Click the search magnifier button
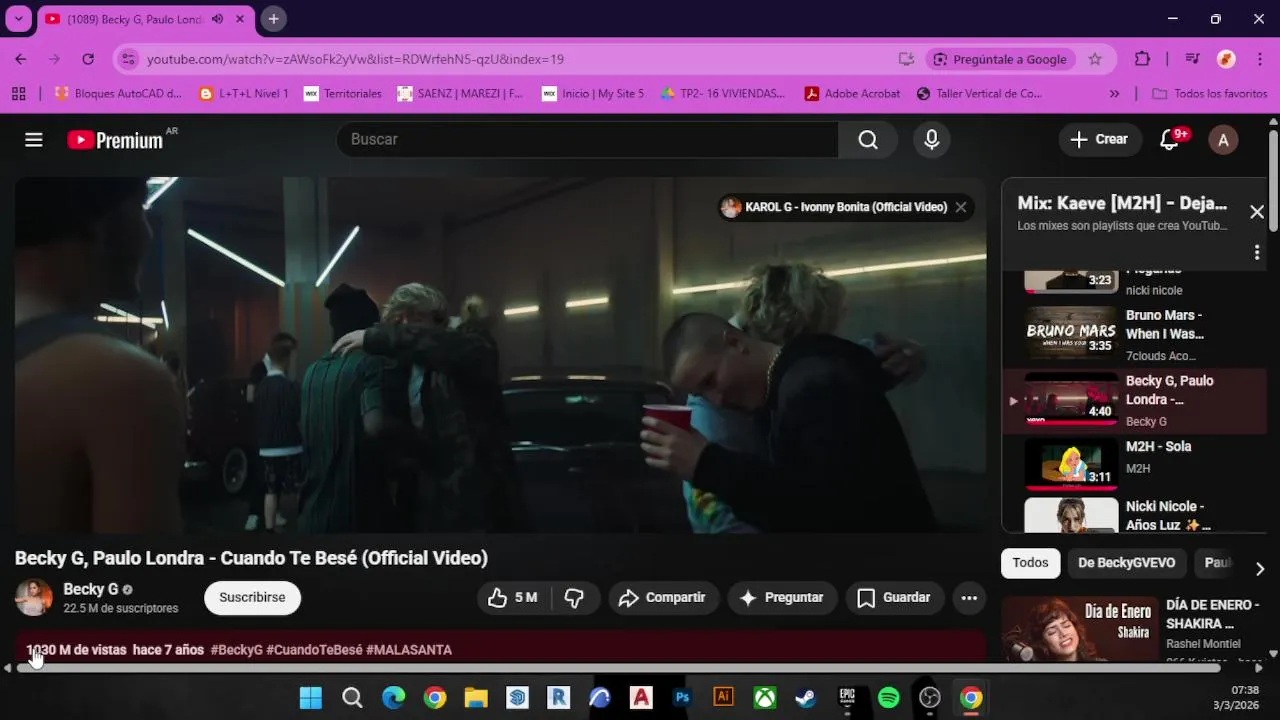This screenshot has height=720, width=1280. point(868,140)
